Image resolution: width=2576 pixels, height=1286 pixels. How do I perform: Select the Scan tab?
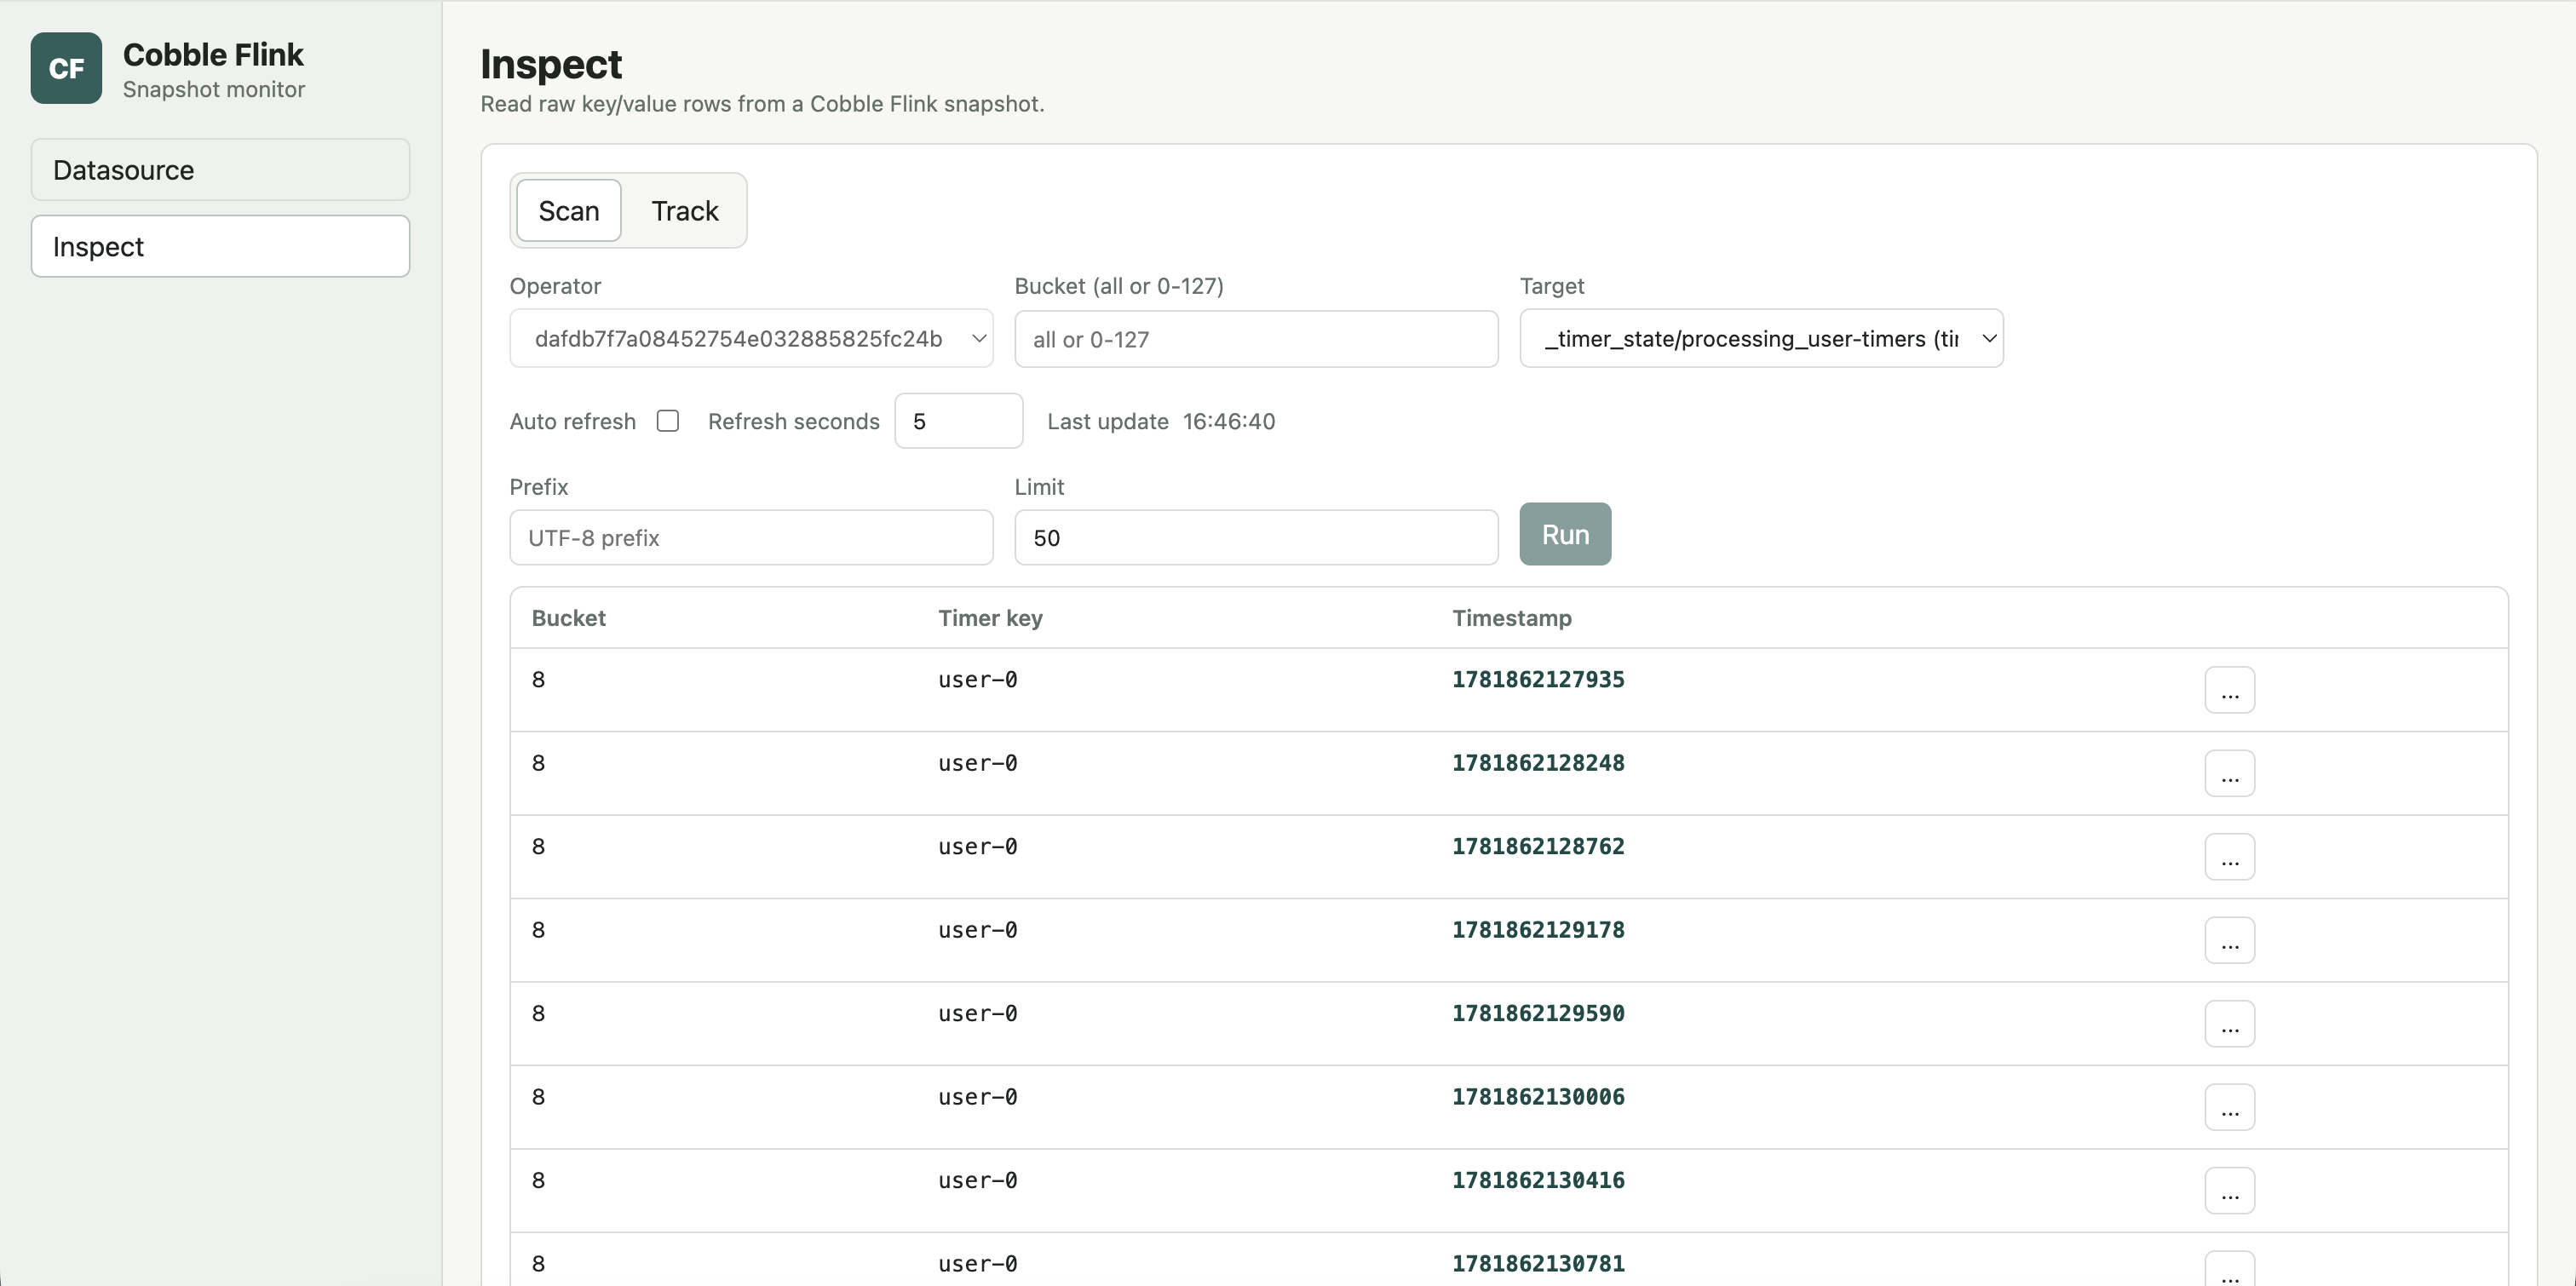tap(569, 211)
